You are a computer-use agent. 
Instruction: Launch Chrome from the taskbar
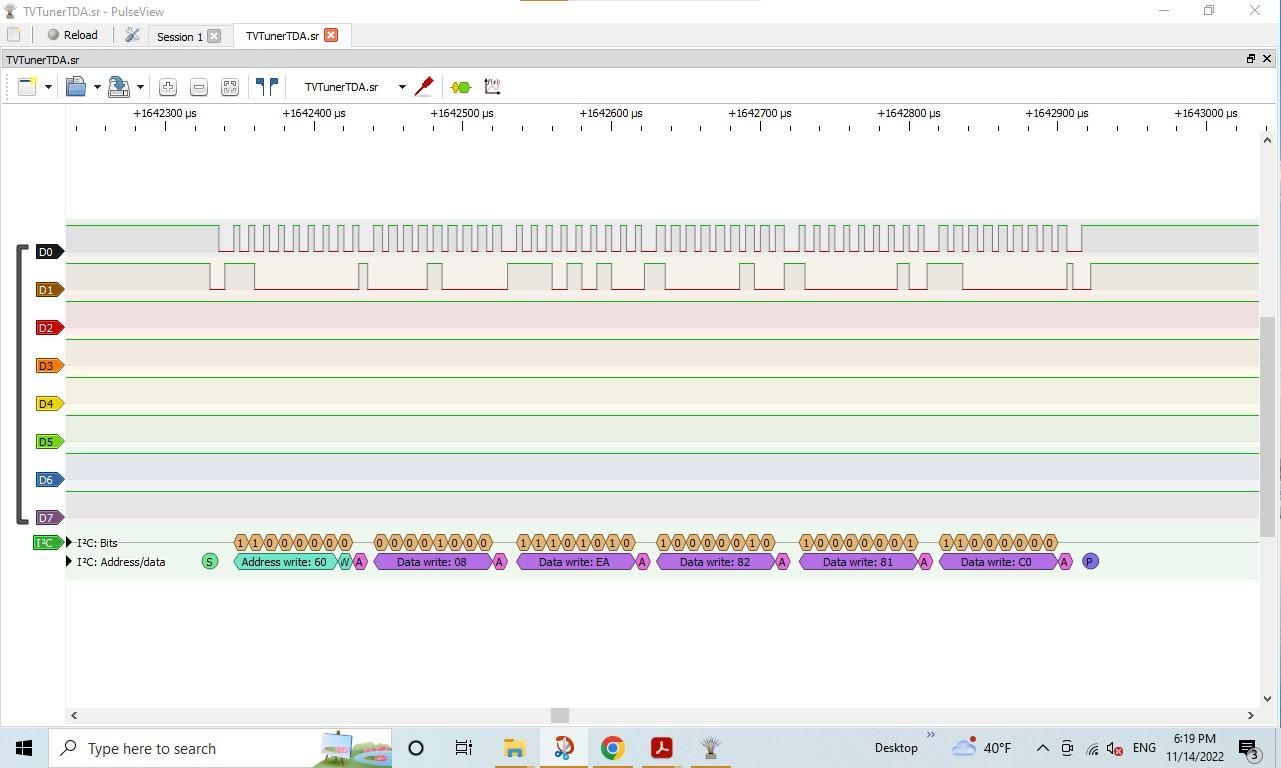click(x=612, y=747)
